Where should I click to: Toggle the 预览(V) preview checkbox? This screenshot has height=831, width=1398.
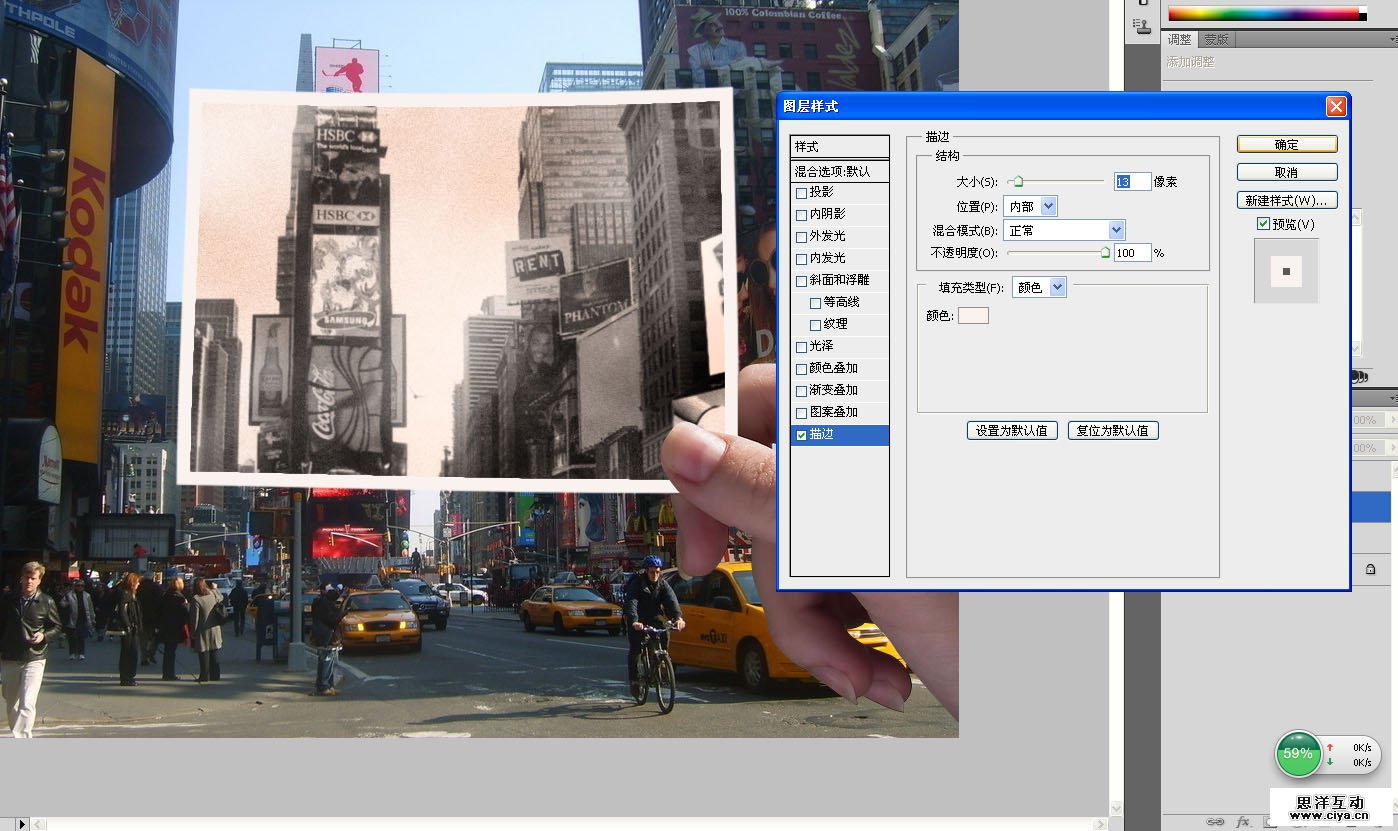point(1264,224)
